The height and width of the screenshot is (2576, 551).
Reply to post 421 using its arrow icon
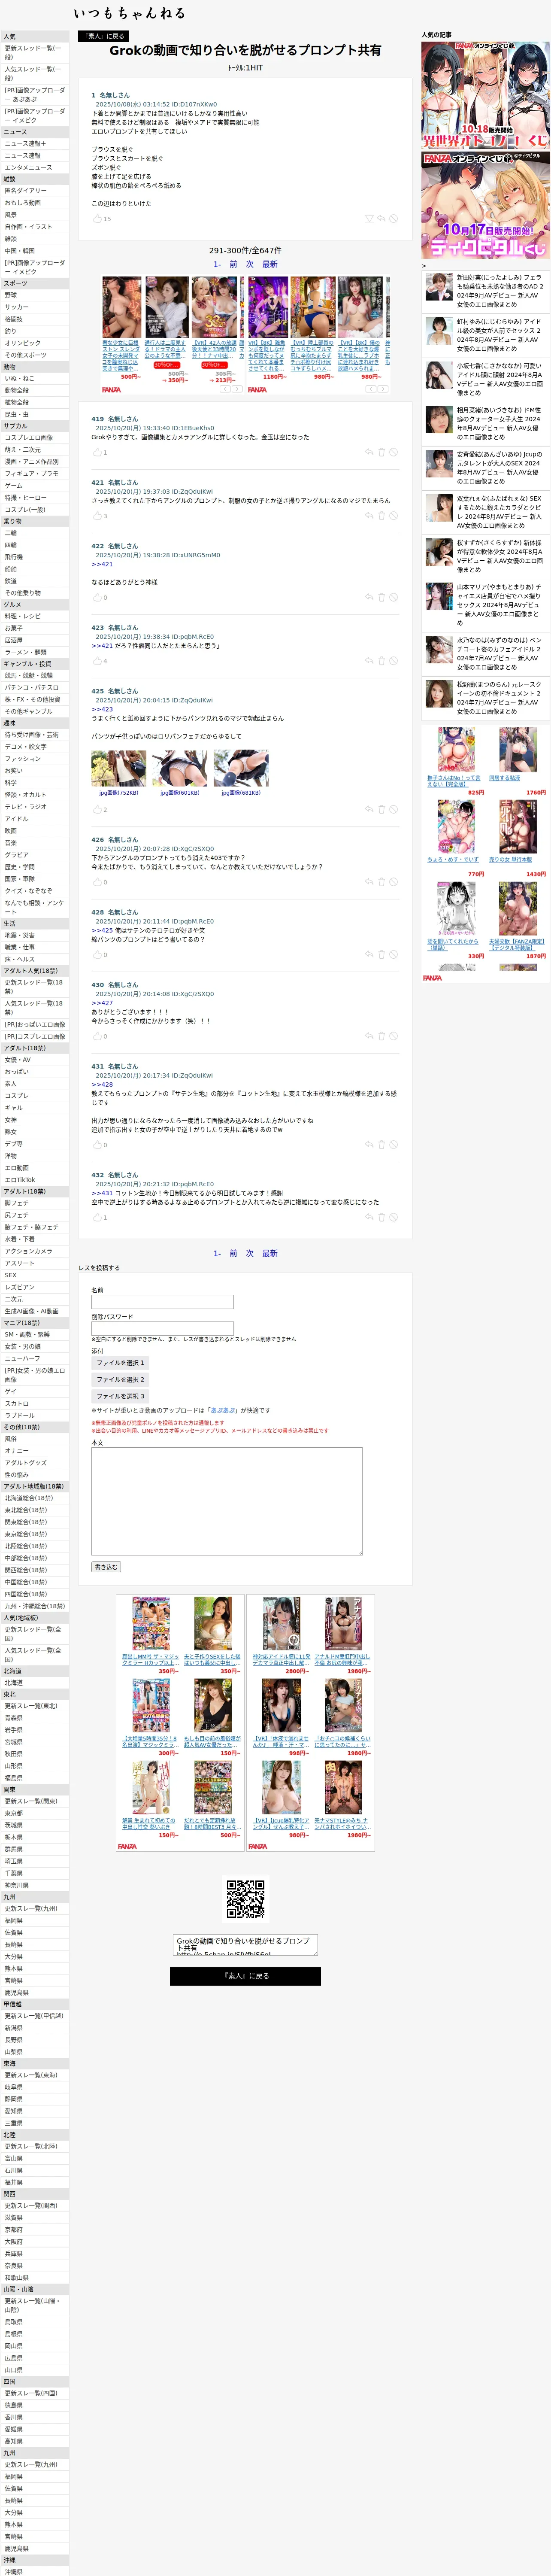(369, 516)
